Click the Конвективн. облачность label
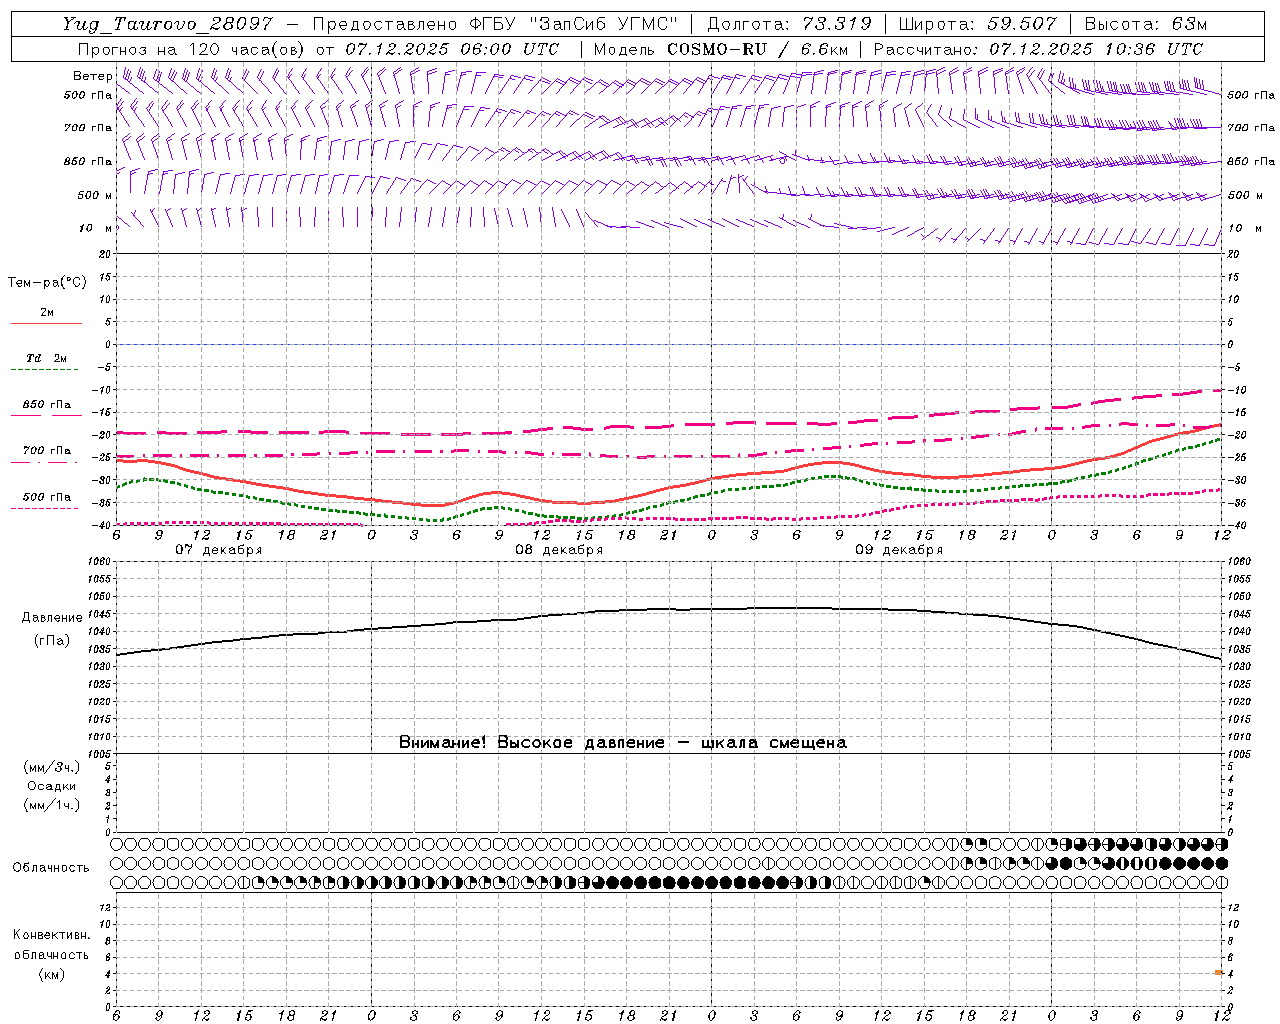Viewport: 1280px width, 1024px height. click(51, 945)
